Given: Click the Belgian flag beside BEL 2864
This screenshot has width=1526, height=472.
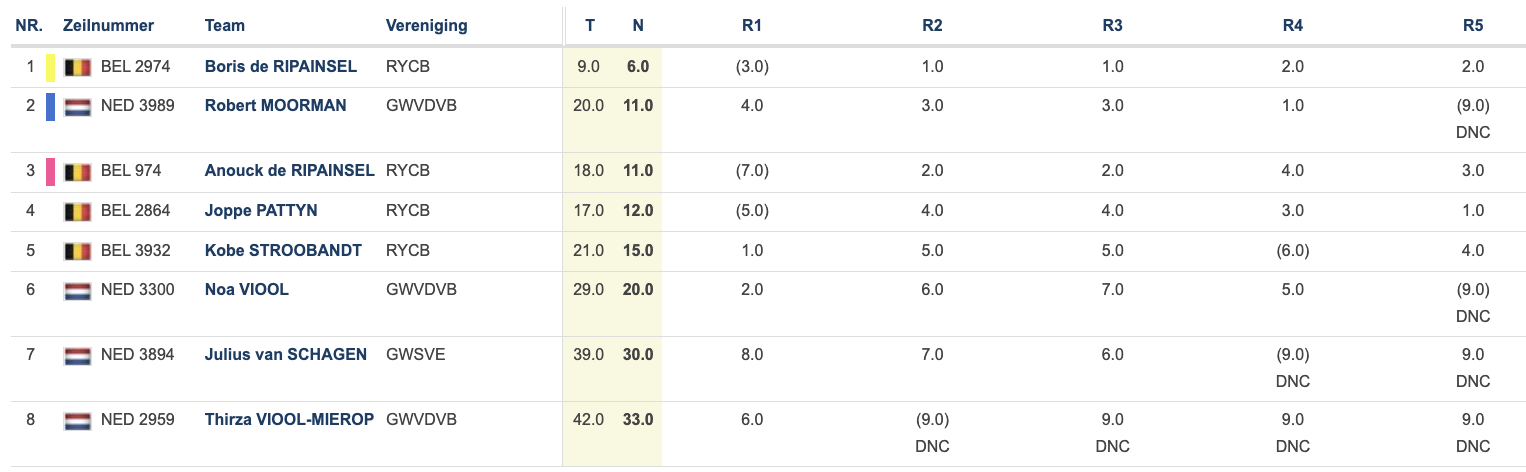Looking at the screenshot, I should [78, 212].
